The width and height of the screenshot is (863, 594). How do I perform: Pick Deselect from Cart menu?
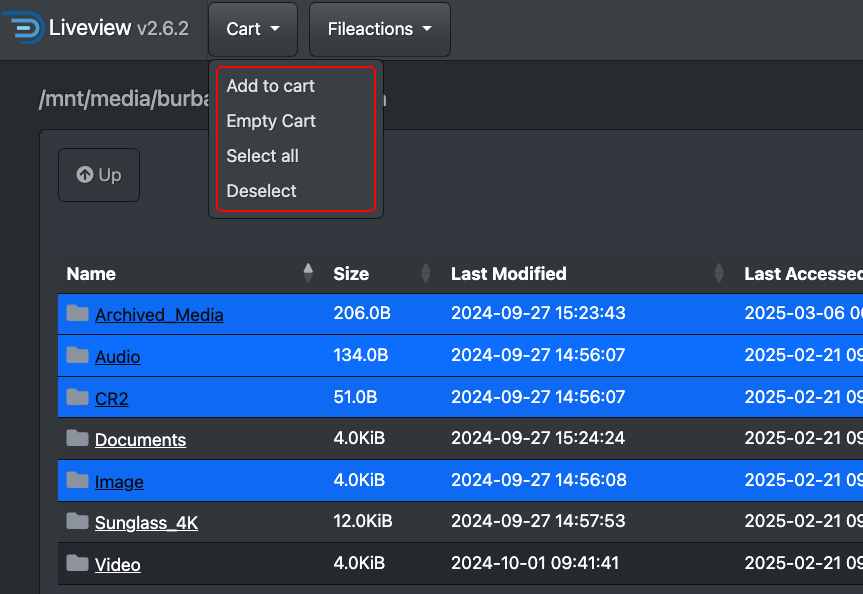click(261, 191)
